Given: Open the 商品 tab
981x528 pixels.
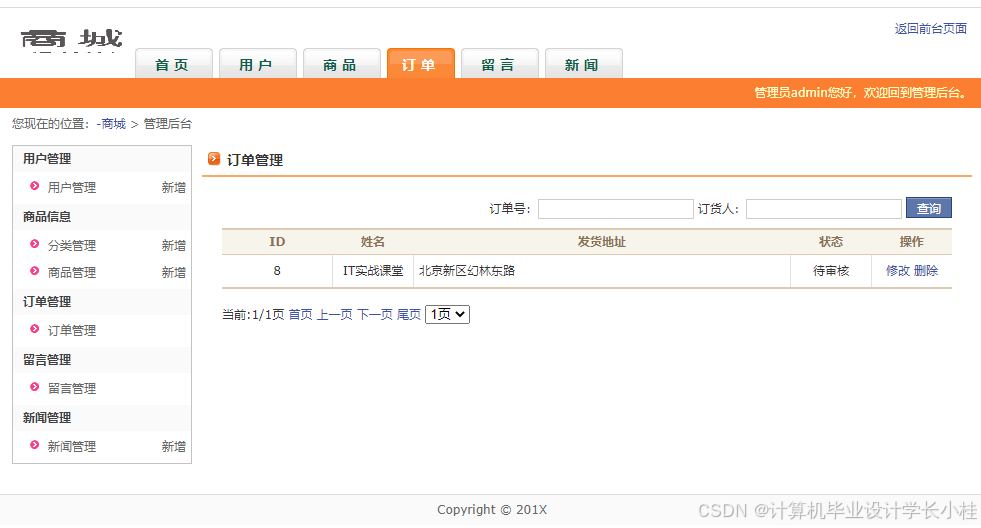Looking at the screenshot, I should [341, 64].
